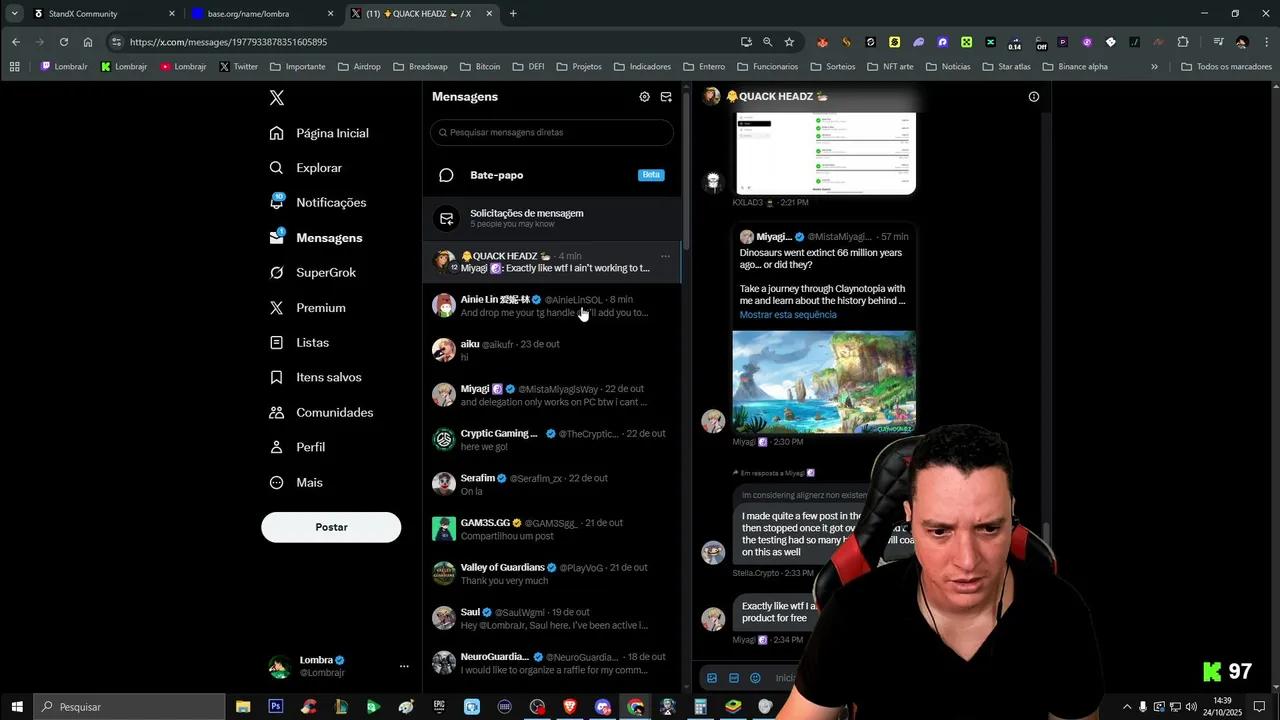The image size is (1280, 720).
Task: Open the shared screenshot from KXLAD3
Action: pos(826,153)
